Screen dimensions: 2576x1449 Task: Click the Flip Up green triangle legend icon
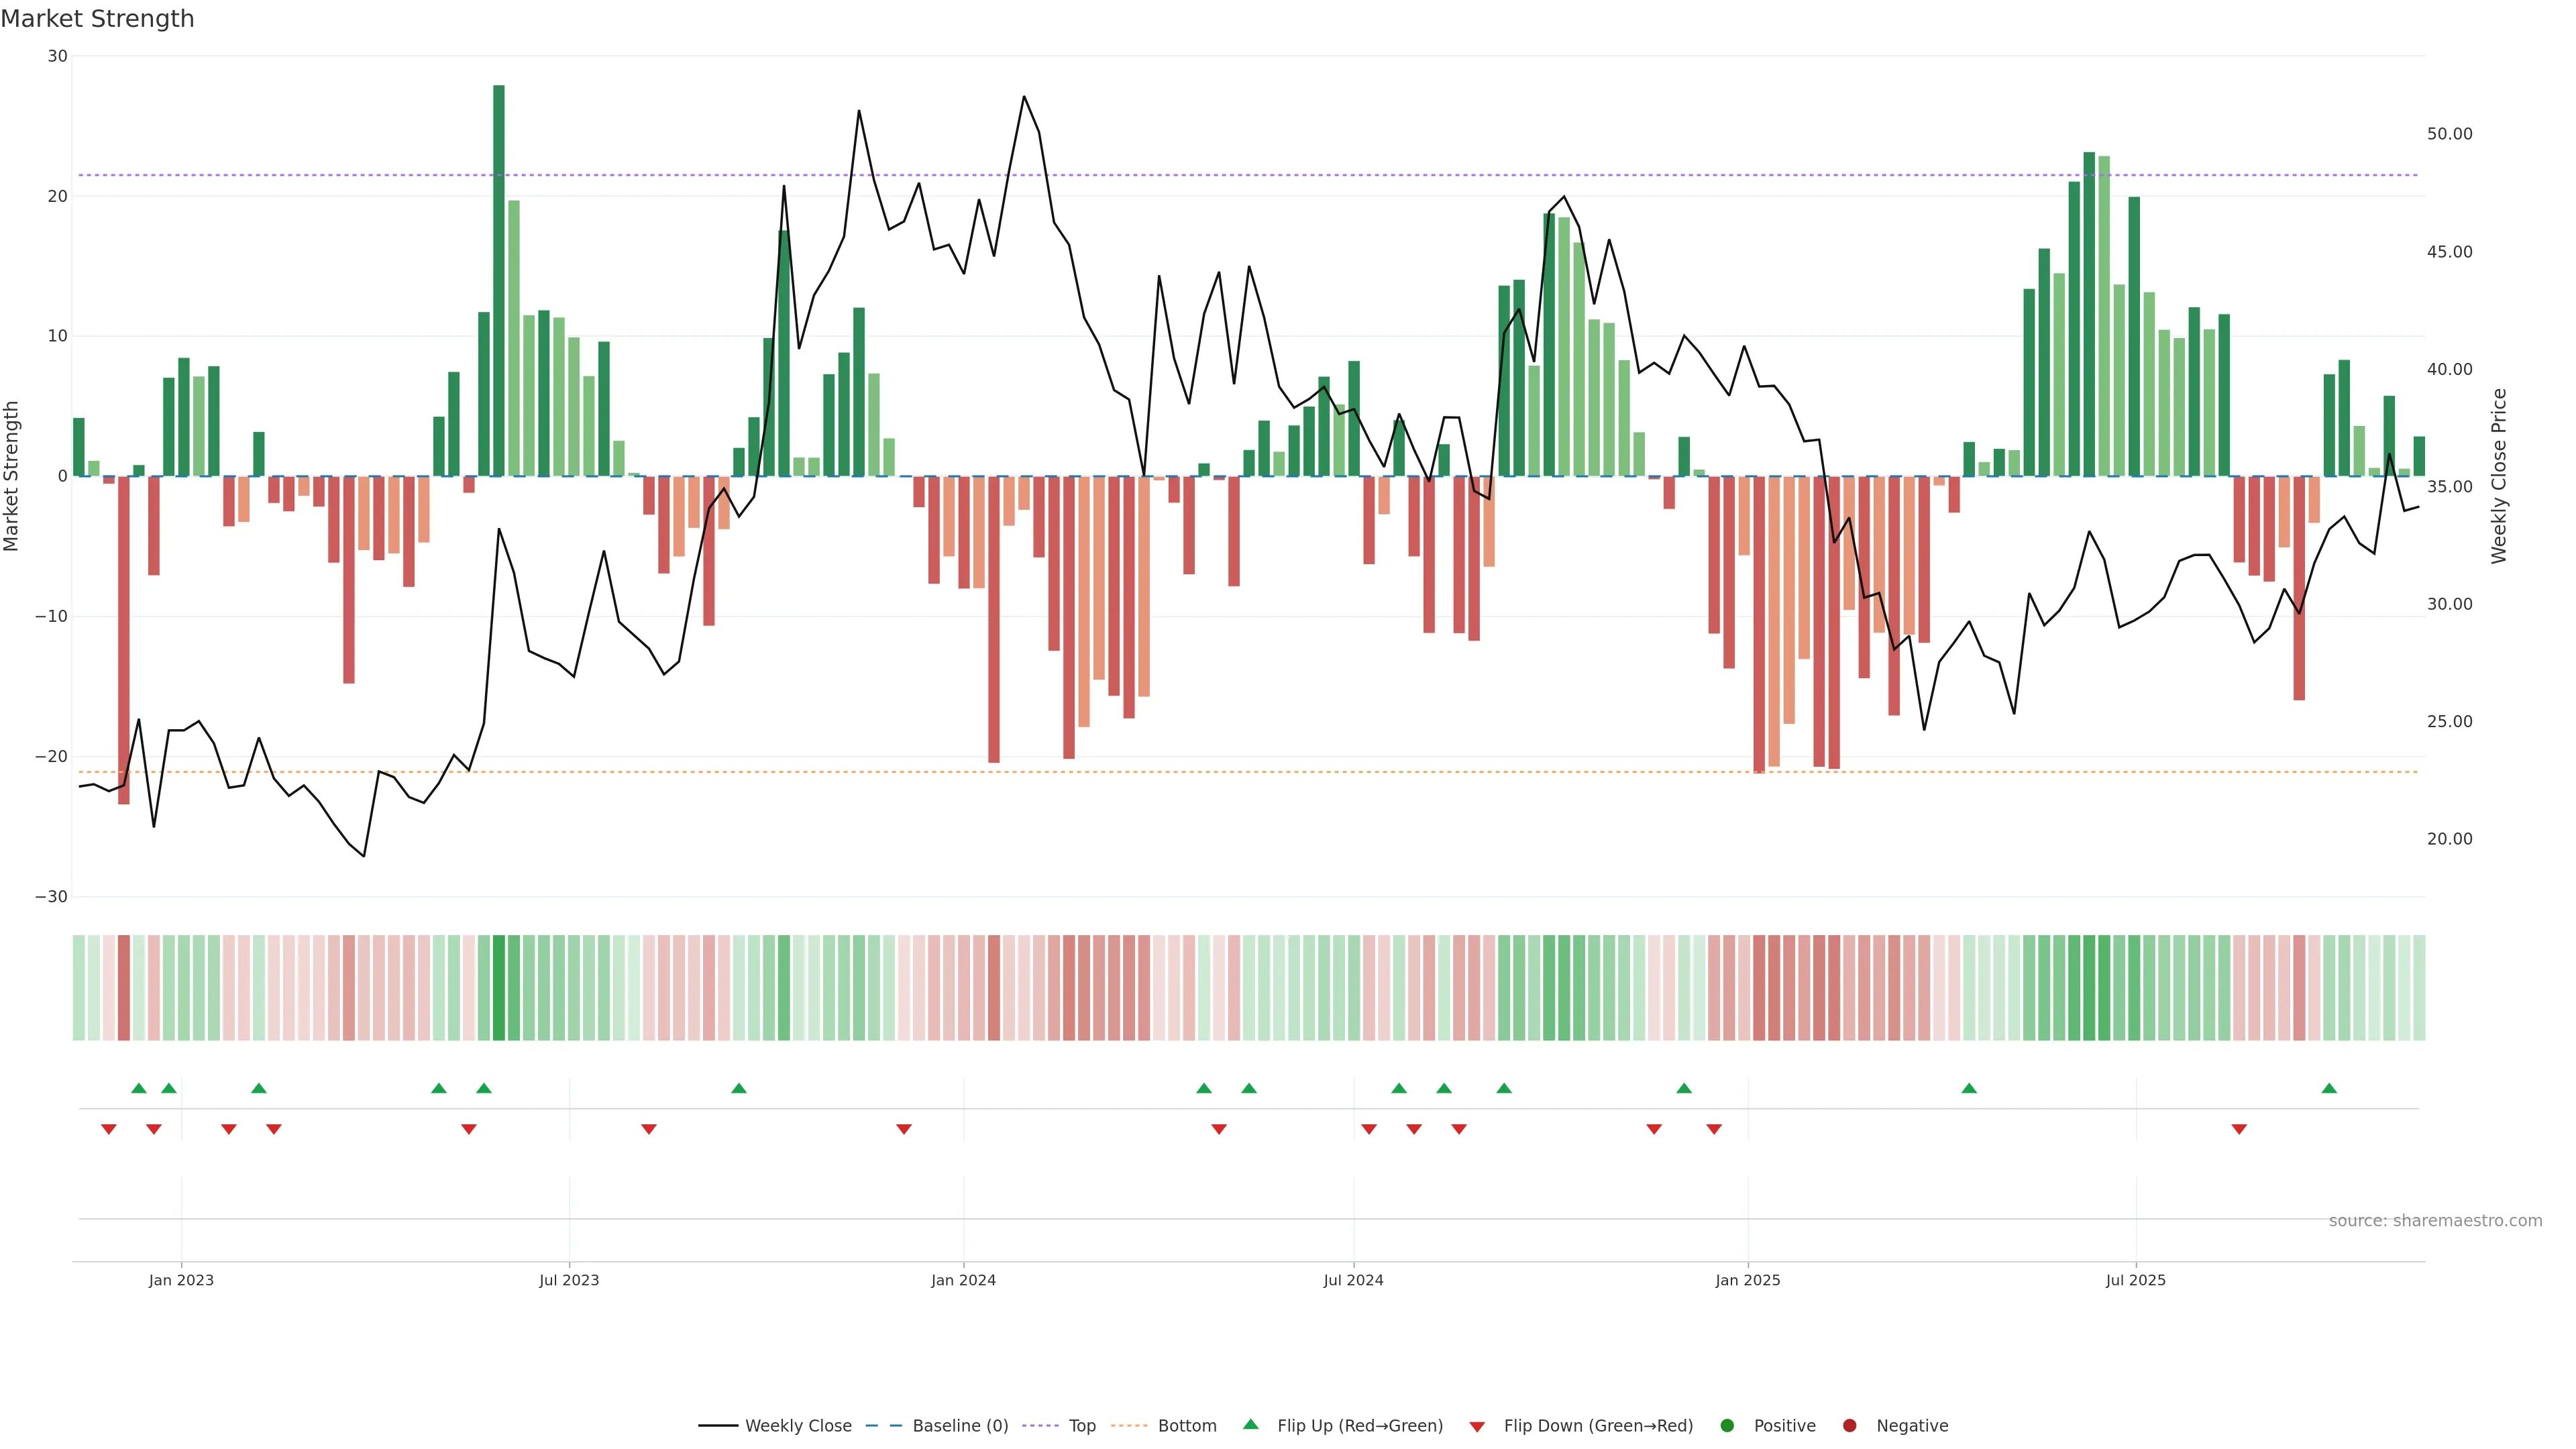coord(1250,1425)
